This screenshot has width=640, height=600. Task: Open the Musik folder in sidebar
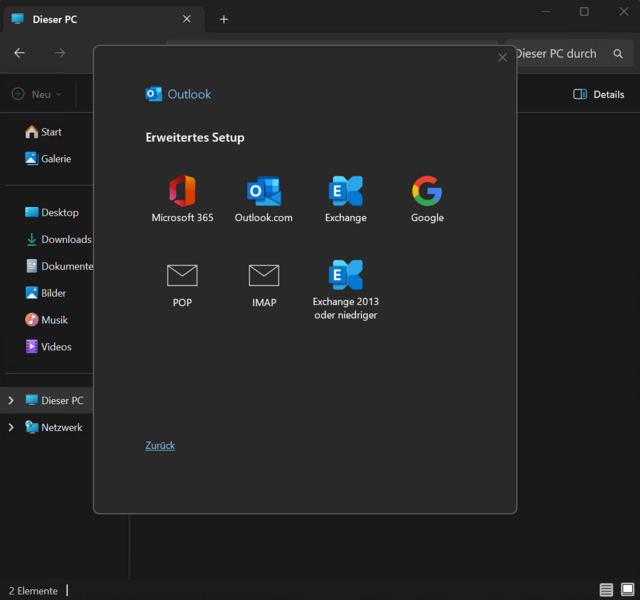coord(46,320)
